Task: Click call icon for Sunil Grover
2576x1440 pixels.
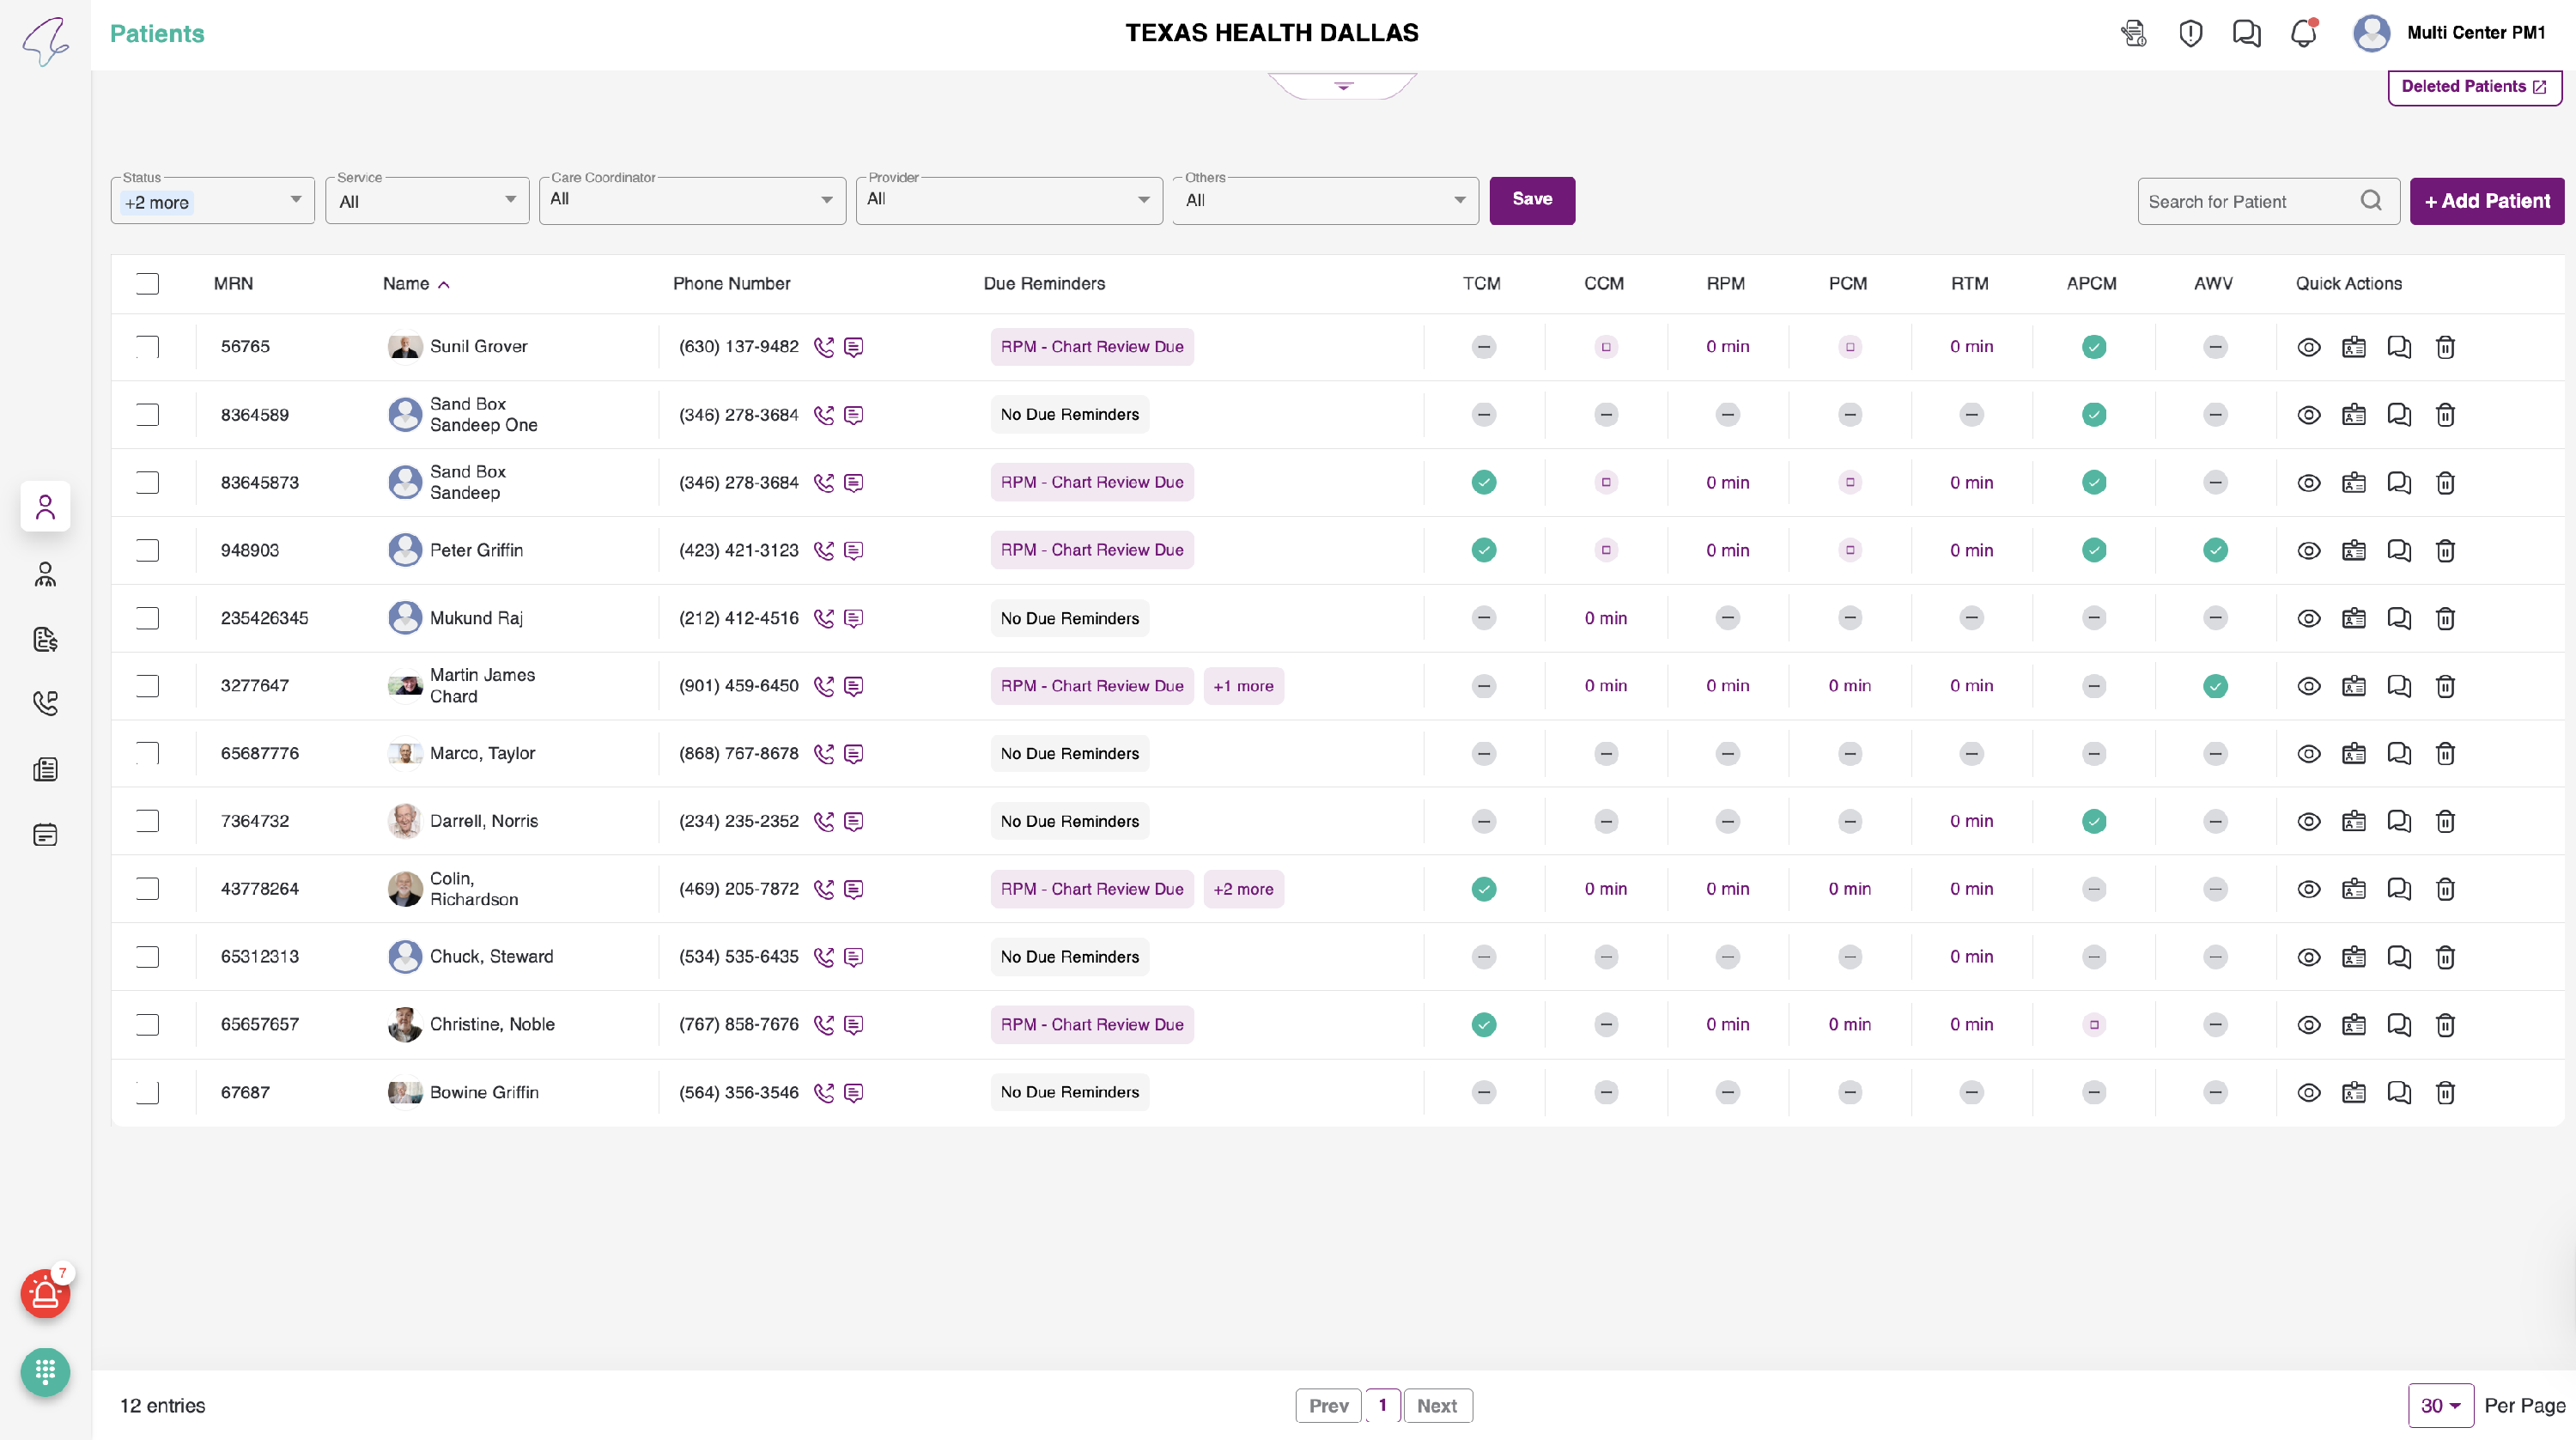Action: [823, 347]
